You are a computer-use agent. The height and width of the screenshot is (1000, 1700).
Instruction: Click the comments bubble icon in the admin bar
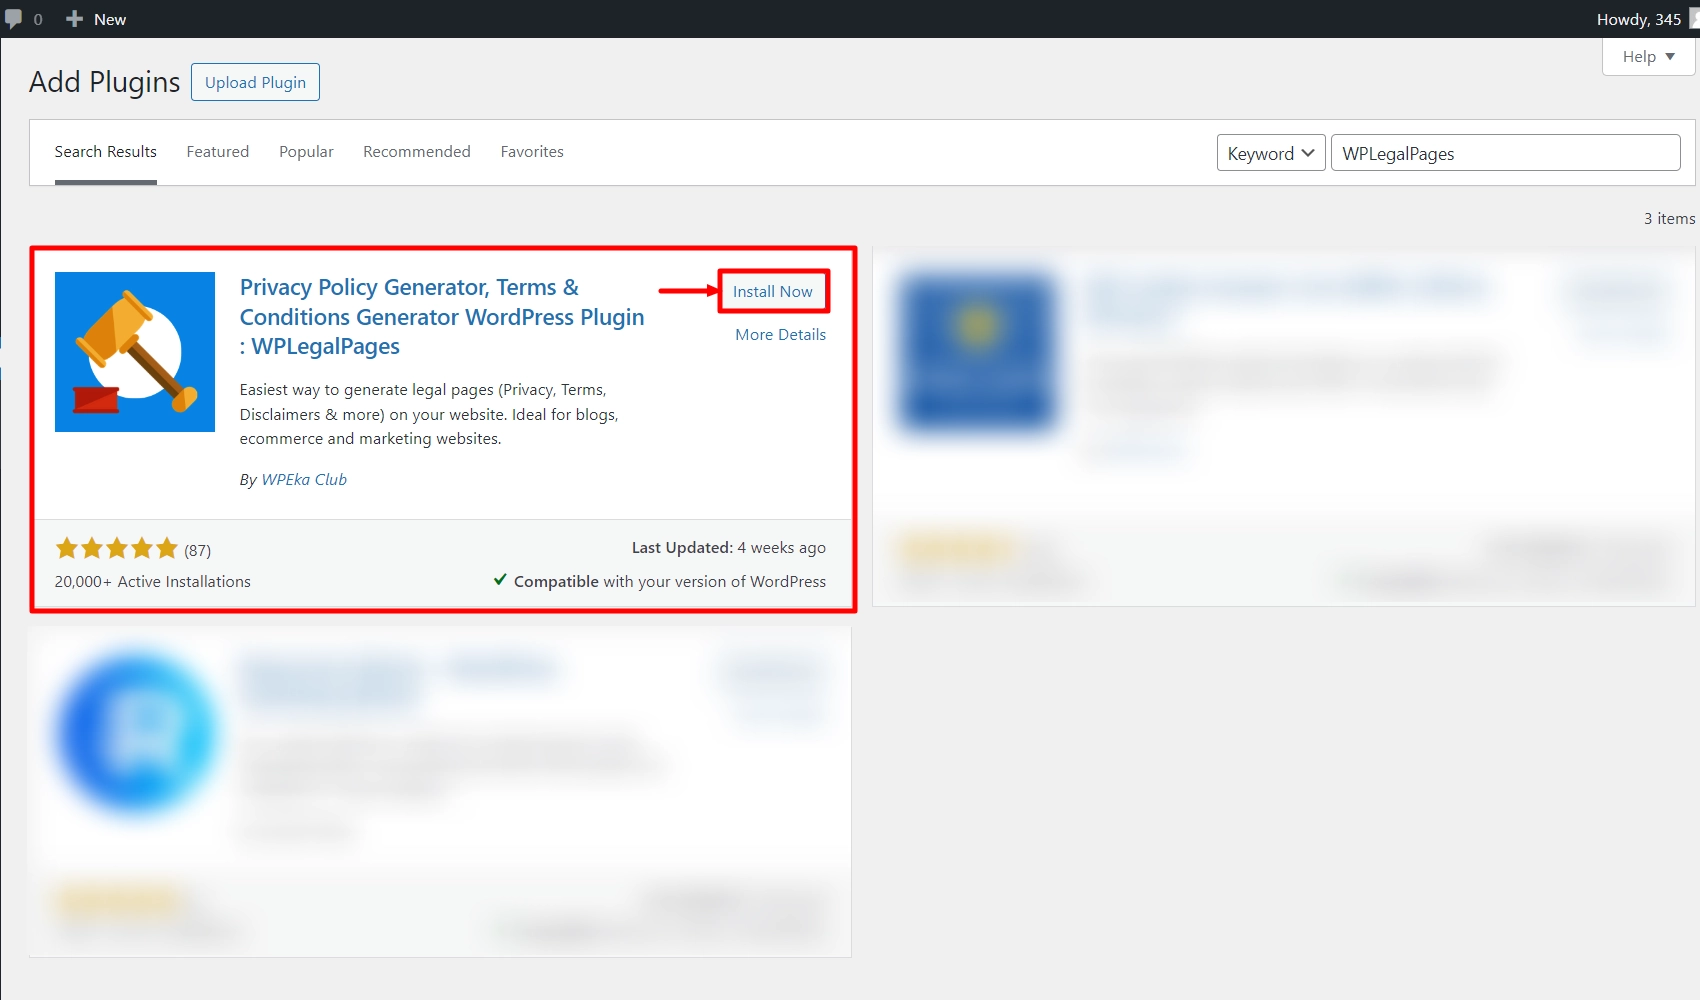pos(14,18)
